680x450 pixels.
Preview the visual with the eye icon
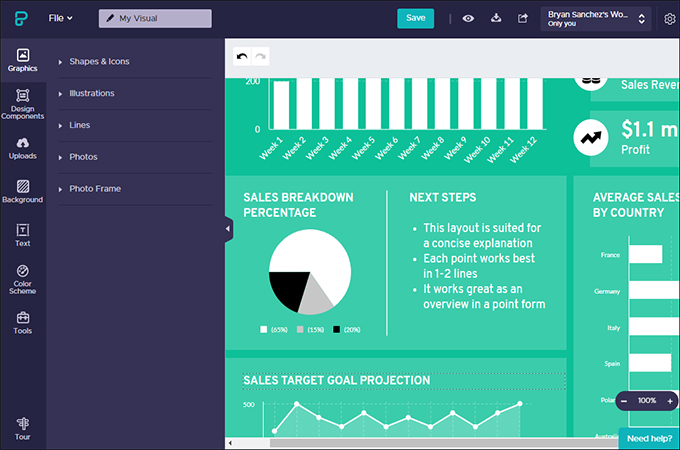pyautogui.click(x=468, y=18)
